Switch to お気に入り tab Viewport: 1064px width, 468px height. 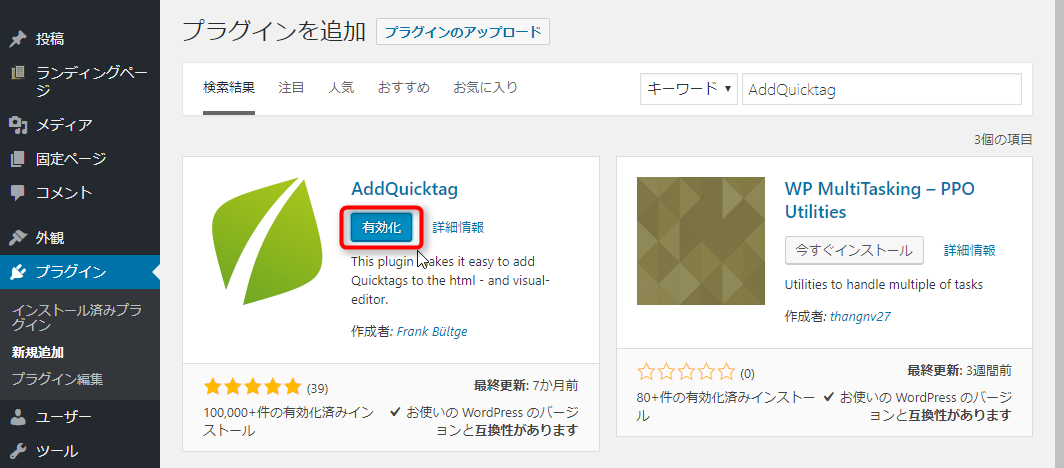pos(485,87)
